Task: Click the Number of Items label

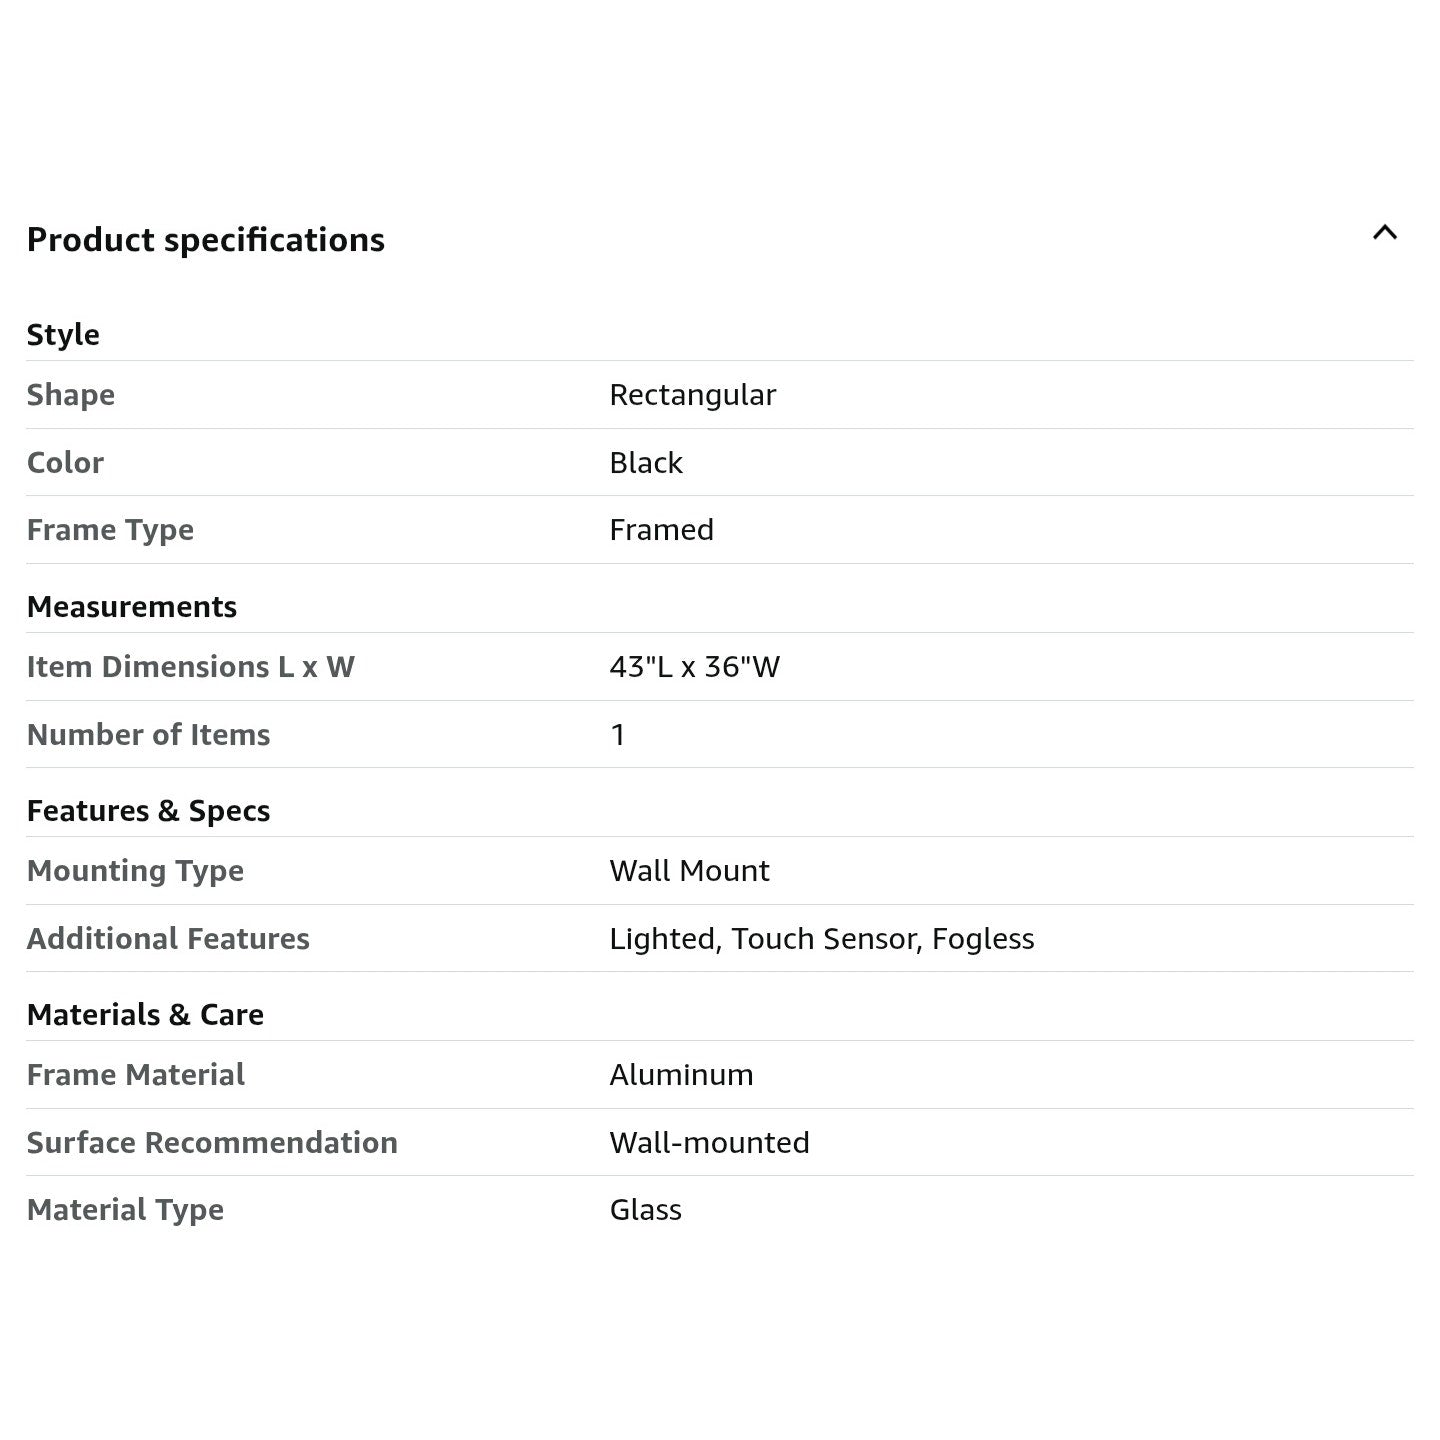Action: tap(148, 735)
